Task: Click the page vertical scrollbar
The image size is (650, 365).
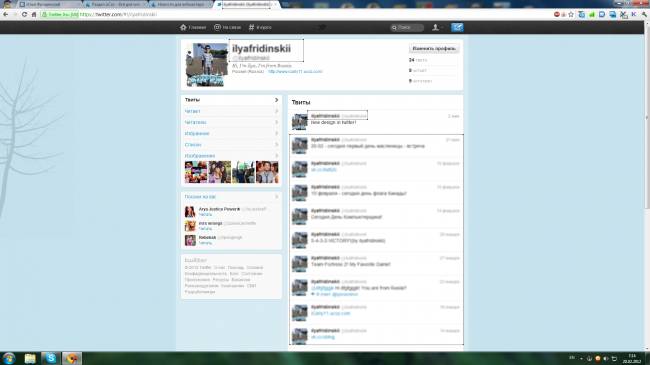Action: (647, 187)
